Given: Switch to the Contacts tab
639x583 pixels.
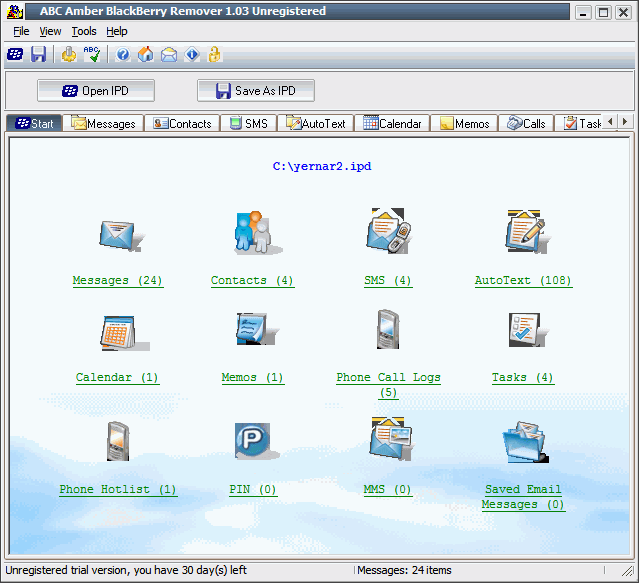Looking at the screenshot, I should click(x=182, y=123).
